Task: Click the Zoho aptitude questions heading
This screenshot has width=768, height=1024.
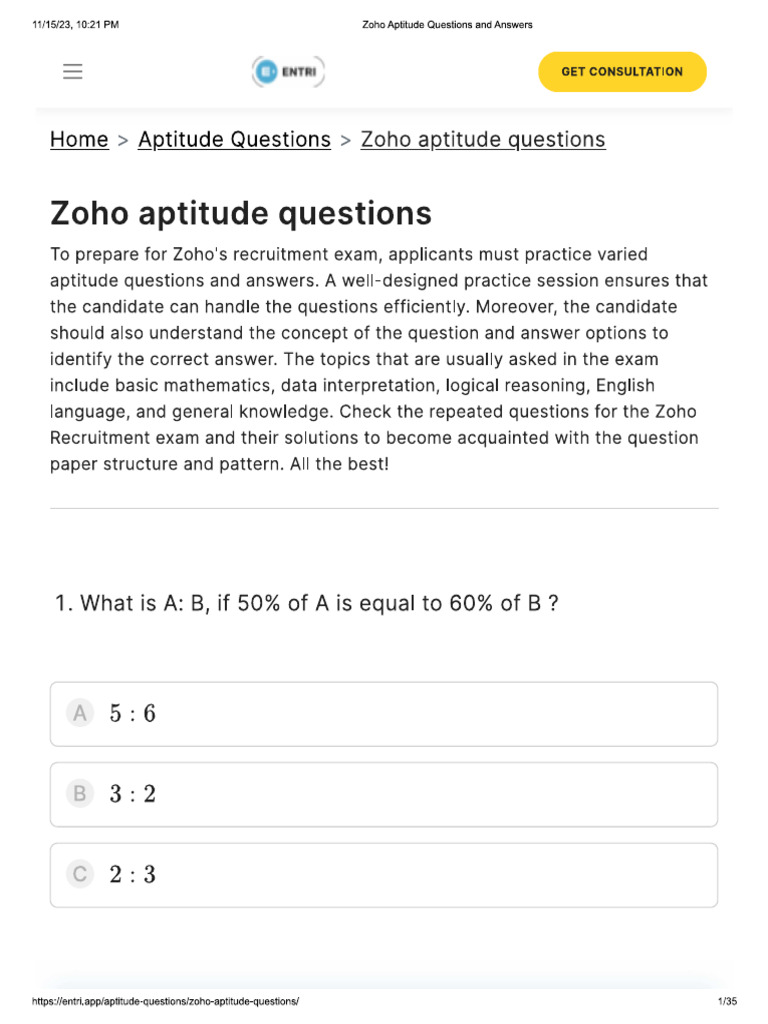Action: [x=241, y=213]
